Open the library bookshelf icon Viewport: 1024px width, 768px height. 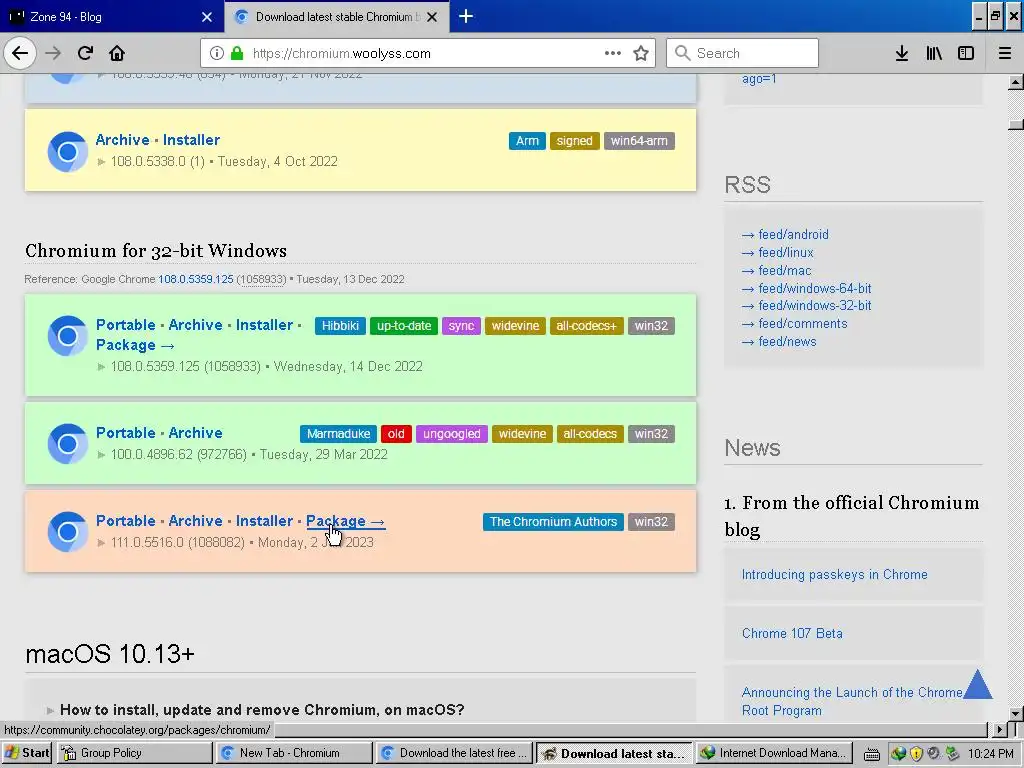coord(934,53)
